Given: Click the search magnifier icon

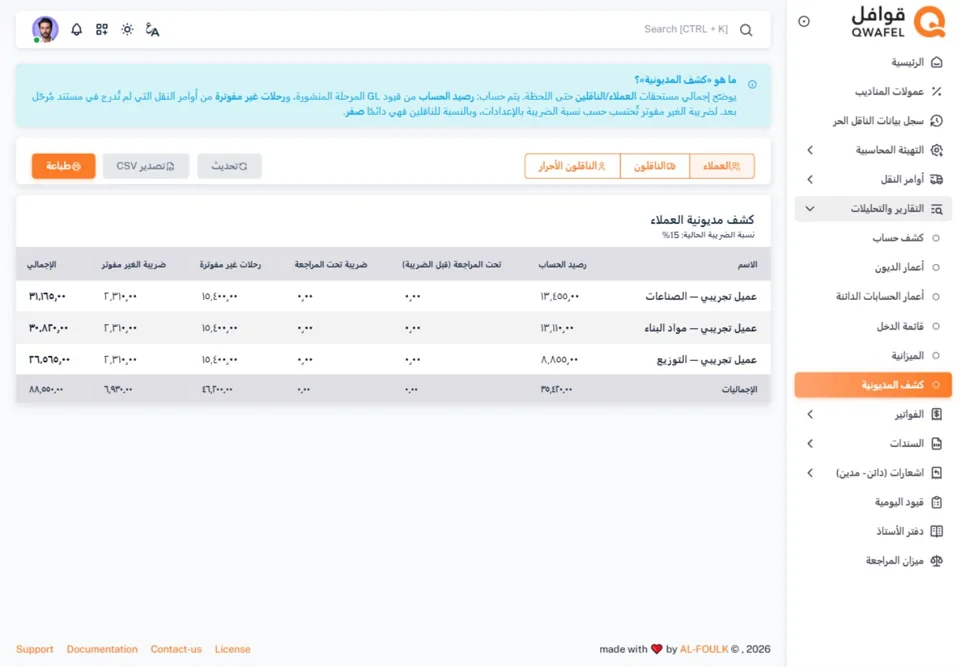Looking at the screenshot, I should click(746, 30).
